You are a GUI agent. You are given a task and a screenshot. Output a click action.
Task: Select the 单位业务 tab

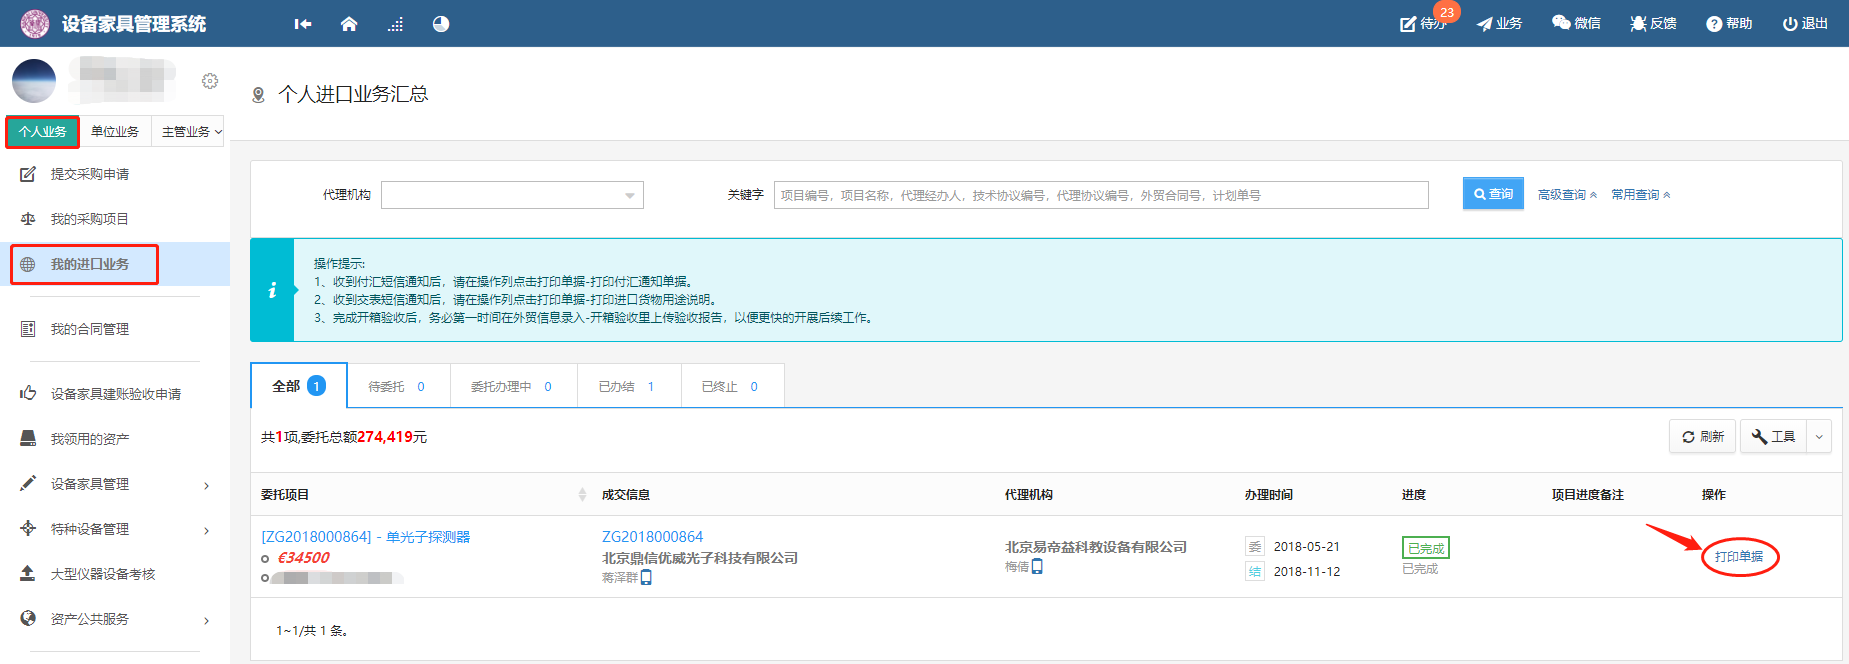pyautogui.click(x=115, y=131)
